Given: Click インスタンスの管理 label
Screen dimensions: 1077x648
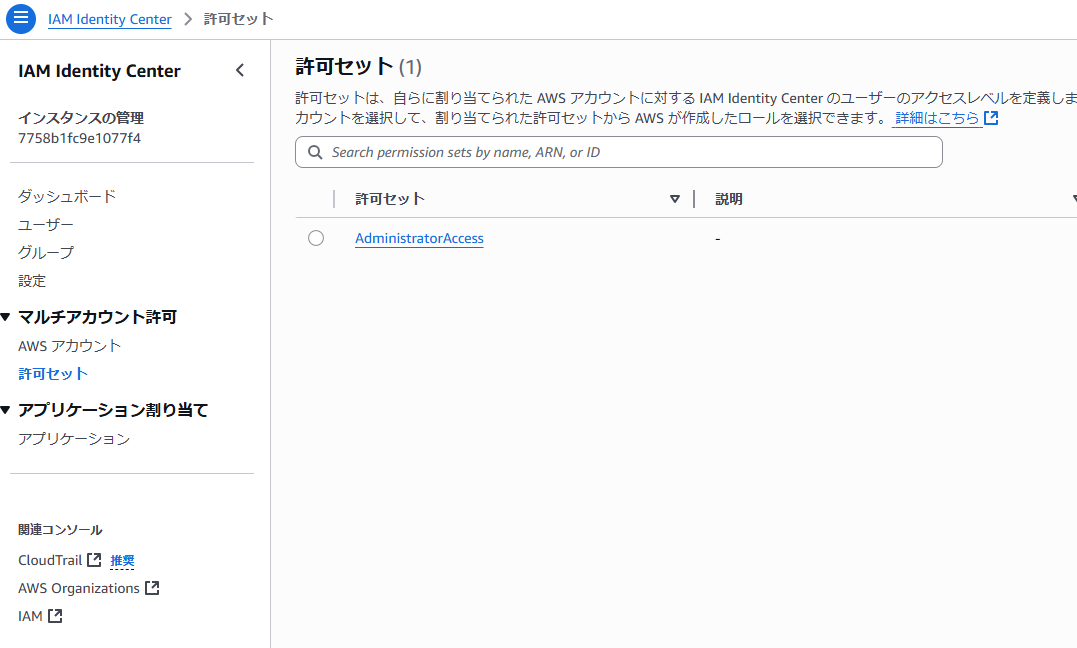Looking at the screenshot, I should [x=81, y=118].
